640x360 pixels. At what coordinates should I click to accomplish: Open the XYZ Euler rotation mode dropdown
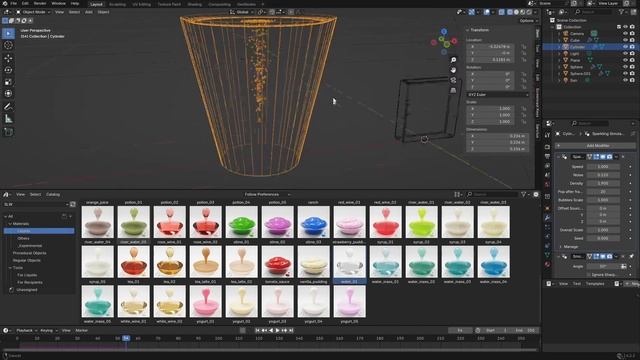[498, 95]
